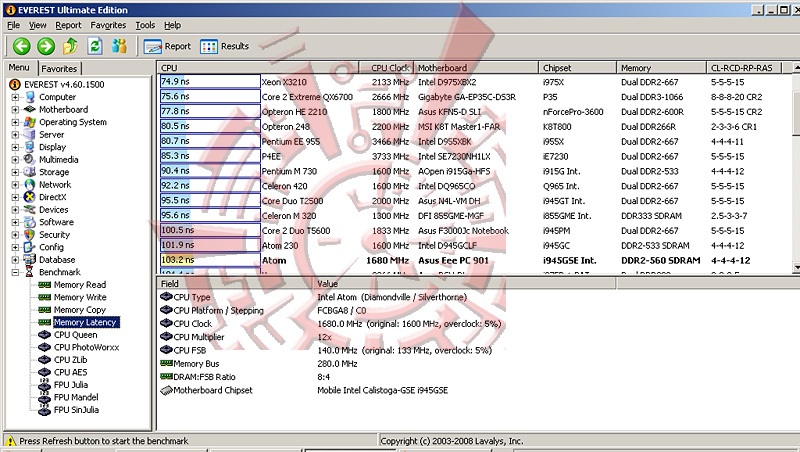800x452 pixels.
Task: Click the 100.5 ns latency bar
Action: click(210, 231)
